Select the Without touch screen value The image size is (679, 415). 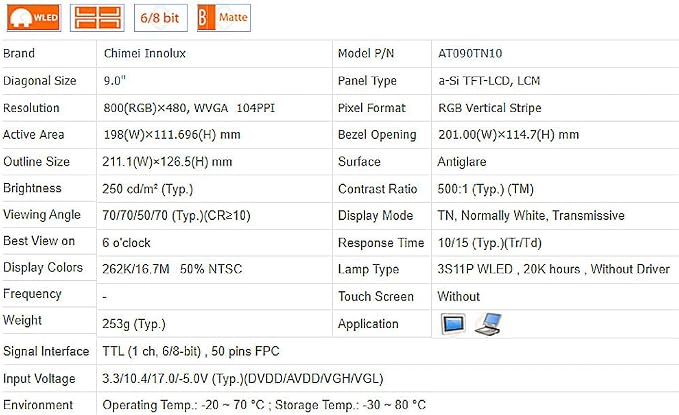(x=459, y=296)
